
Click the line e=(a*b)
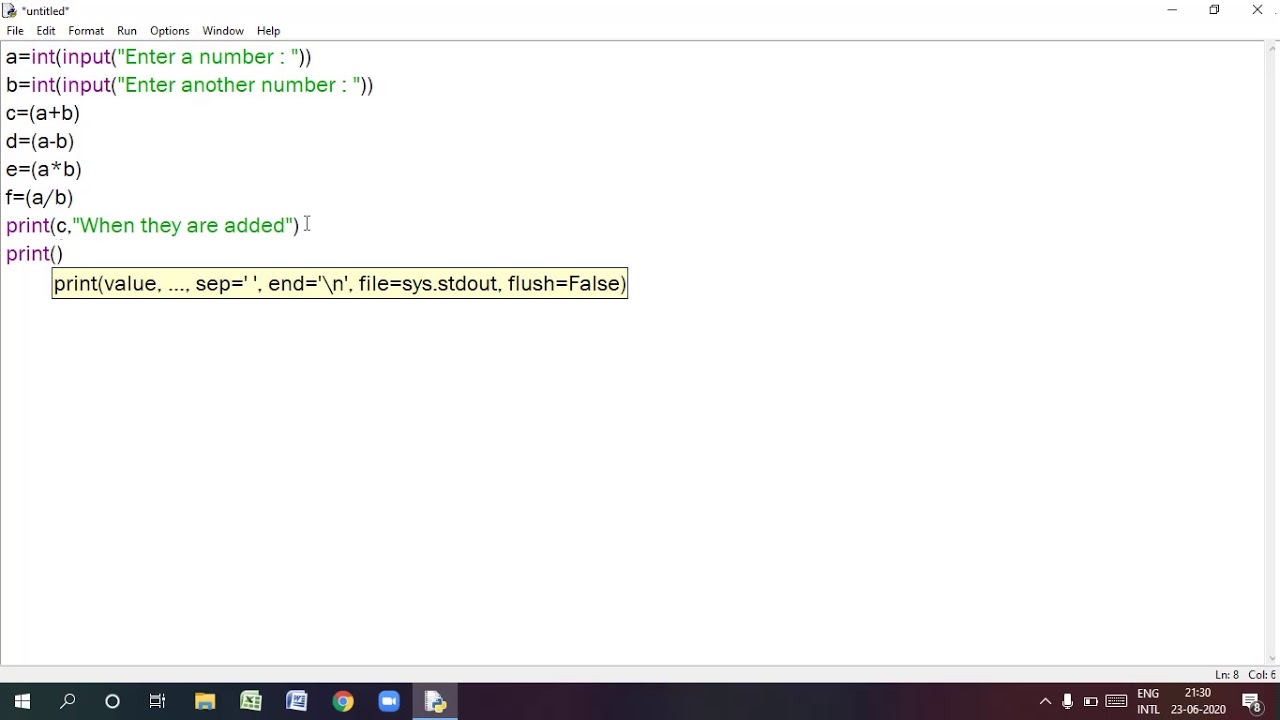coord(44,169)
